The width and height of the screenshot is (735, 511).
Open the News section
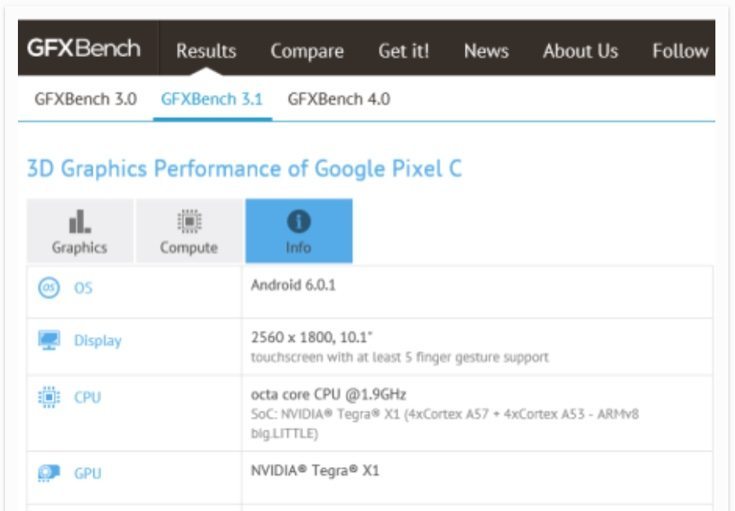click(x=486, y=51)
